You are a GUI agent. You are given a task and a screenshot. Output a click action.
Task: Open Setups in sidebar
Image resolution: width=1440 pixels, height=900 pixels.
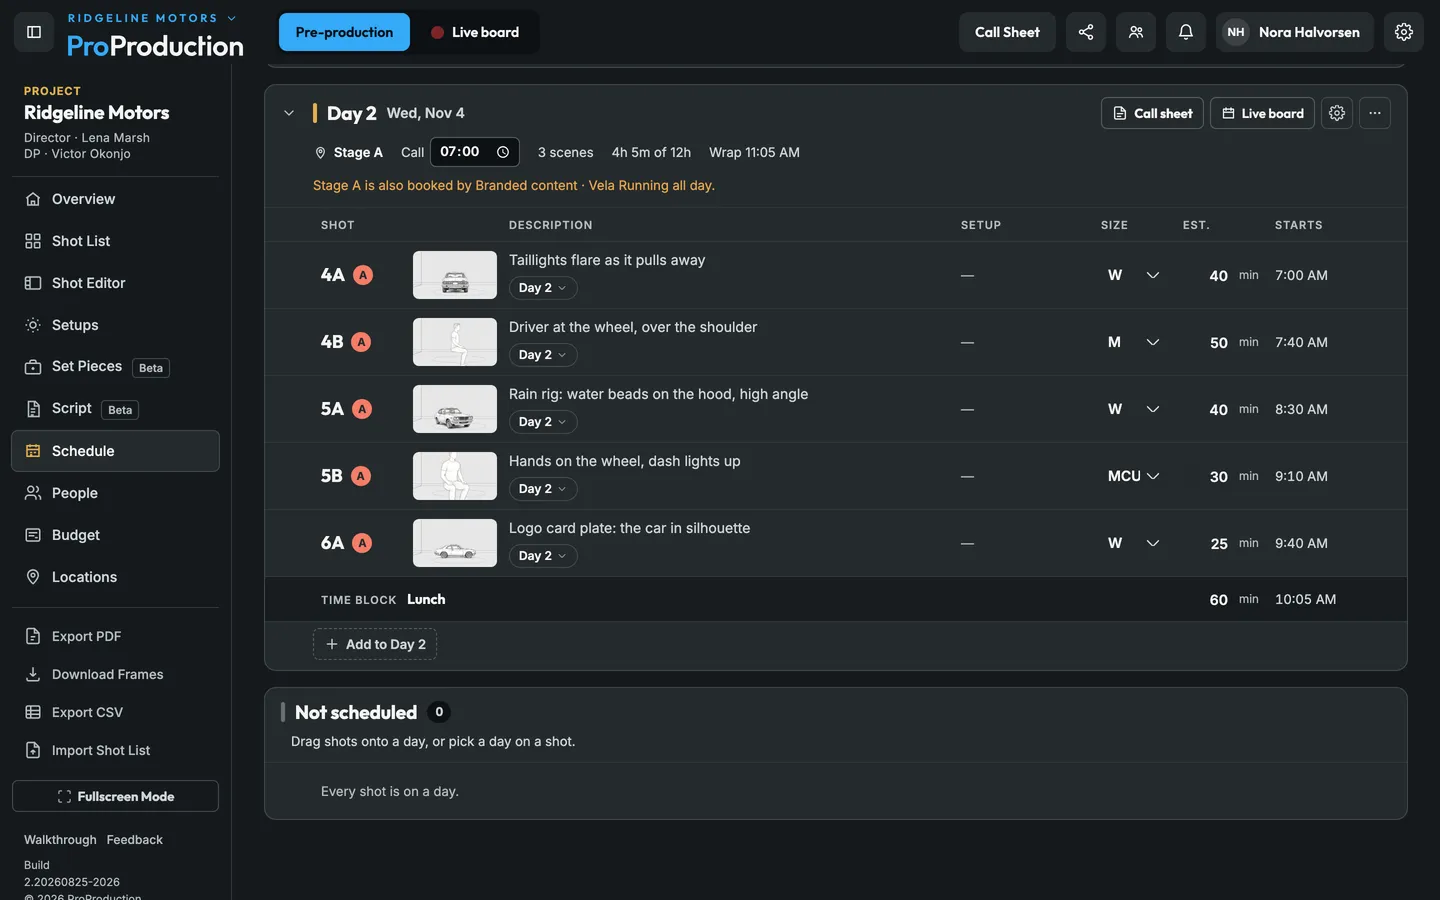click(x=115, y=325)
